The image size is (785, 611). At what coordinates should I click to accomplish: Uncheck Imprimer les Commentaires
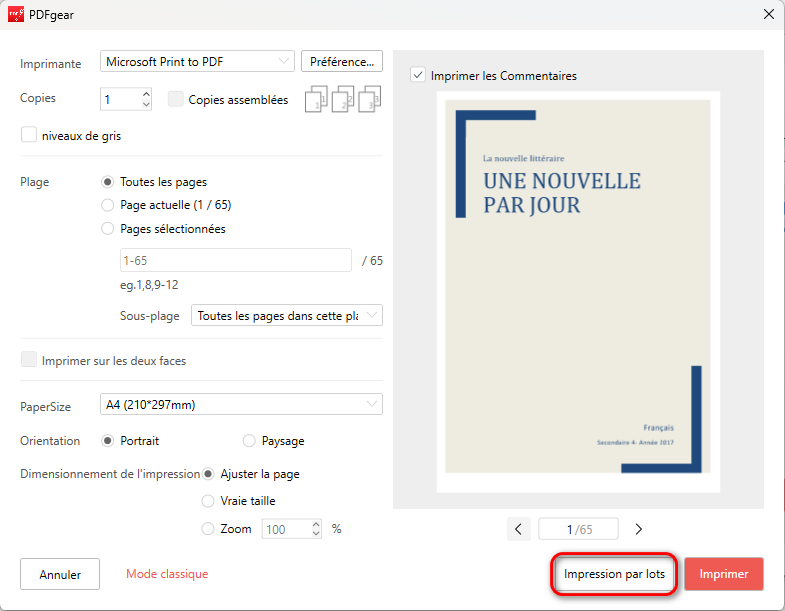pyautogui.click(x=418, y=75)
